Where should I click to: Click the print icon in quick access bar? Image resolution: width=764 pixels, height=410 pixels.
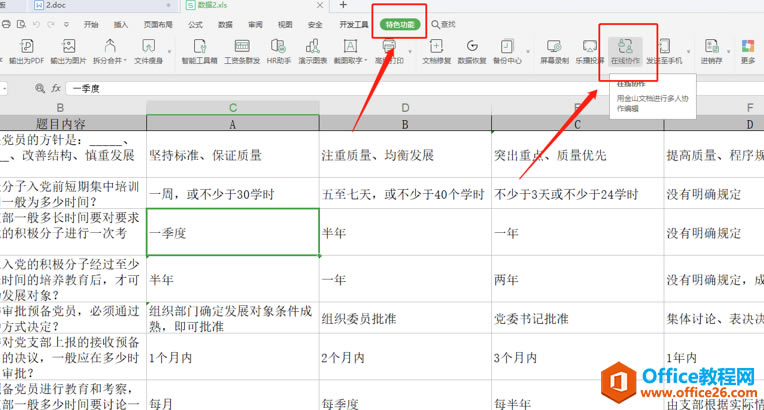point(6,24)
